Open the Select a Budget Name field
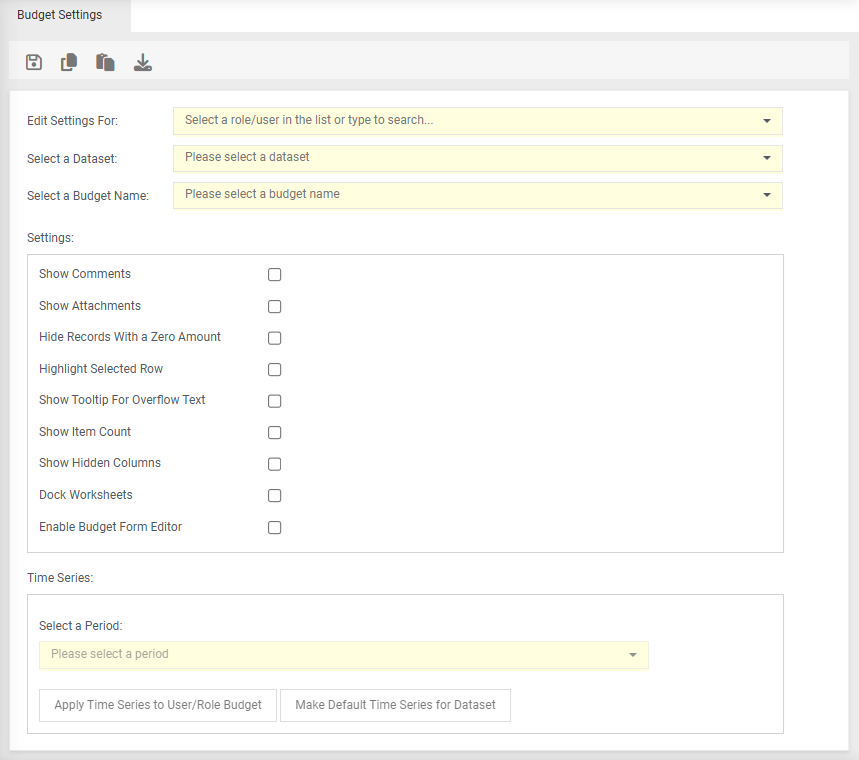Screen dimensions: 859x760 478,195
